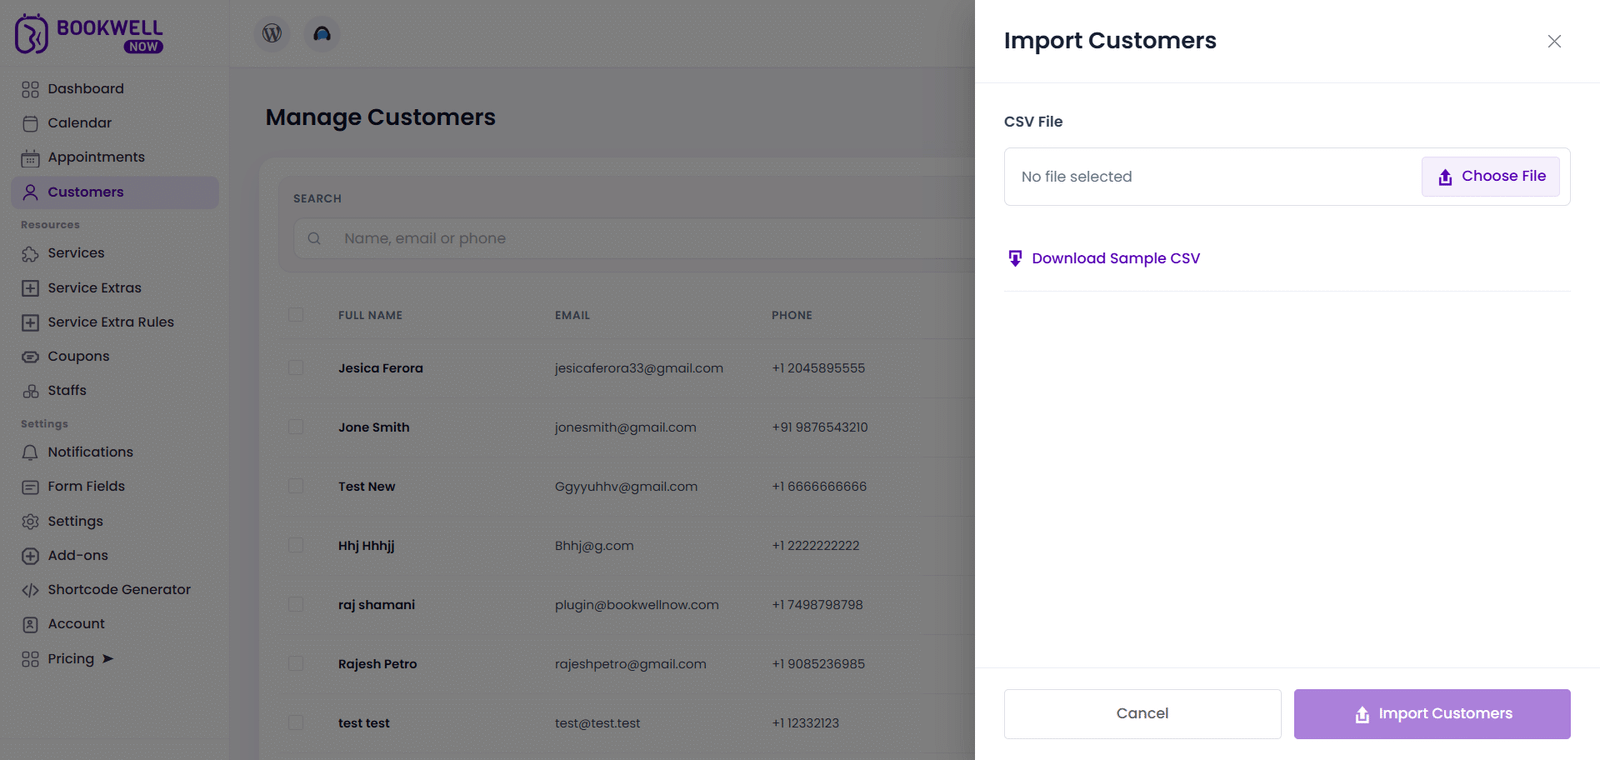Click the WordPress logo icon in header

click(272, 33)
